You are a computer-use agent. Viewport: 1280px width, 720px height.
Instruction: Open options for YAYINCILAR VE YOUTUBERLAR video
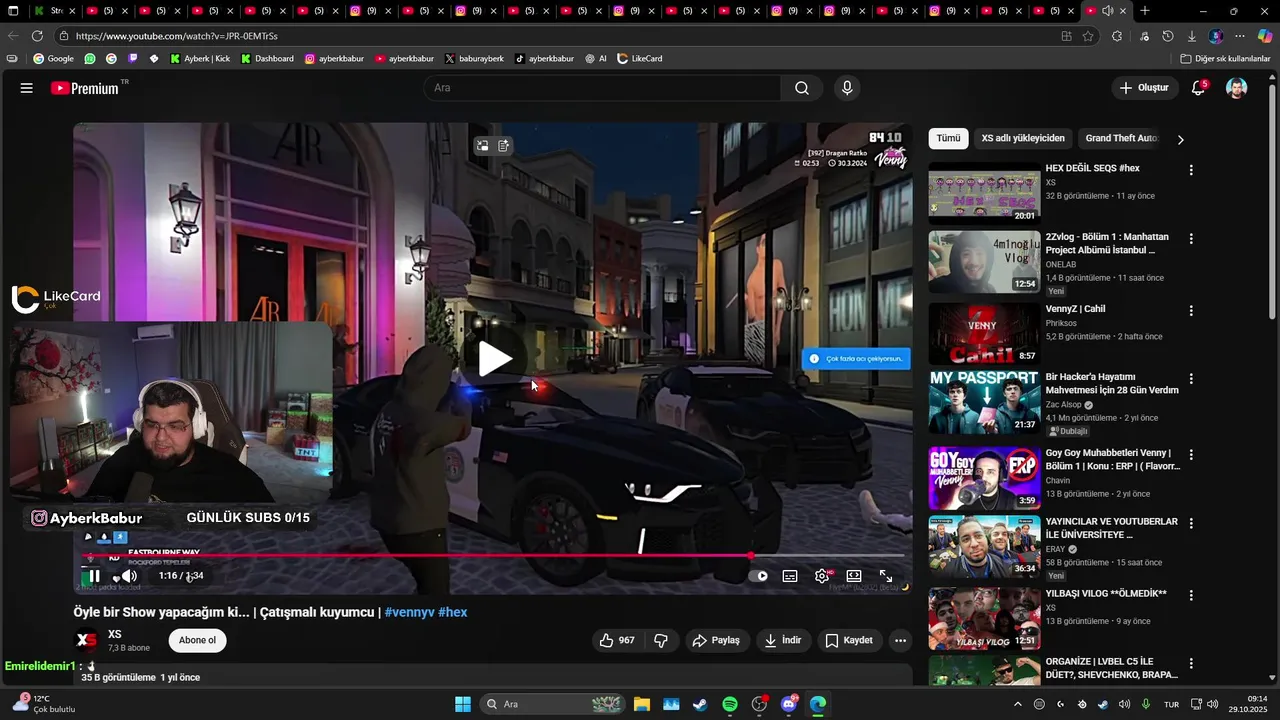[1191, 524]
